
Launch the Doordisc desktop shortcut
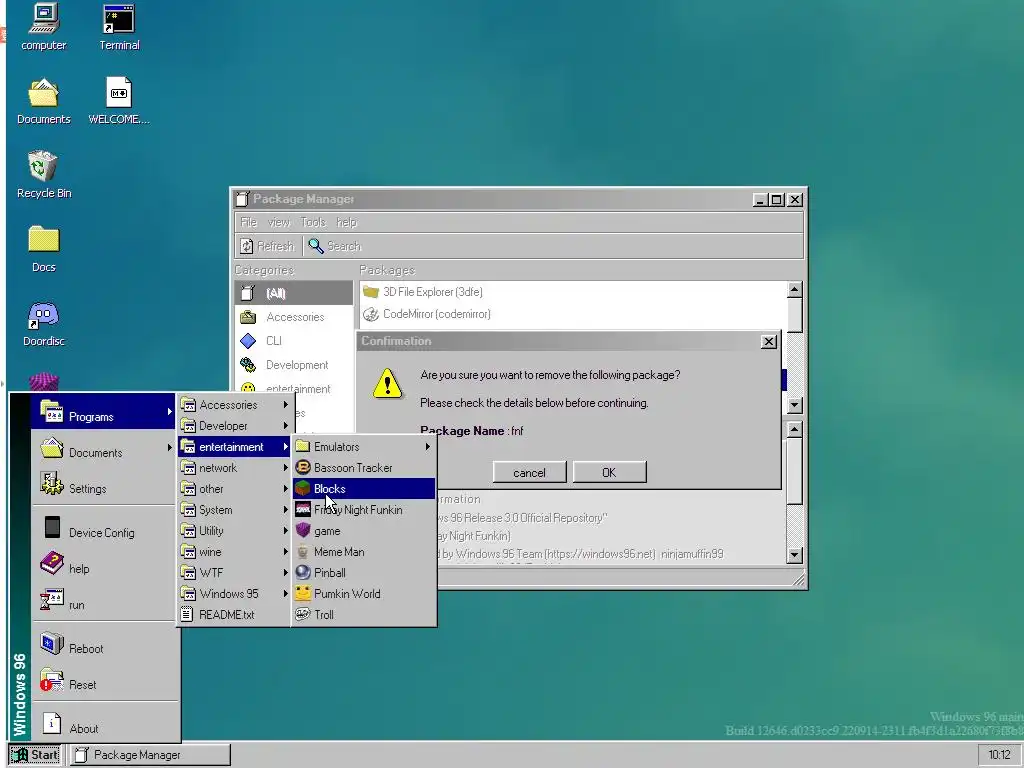44,323
